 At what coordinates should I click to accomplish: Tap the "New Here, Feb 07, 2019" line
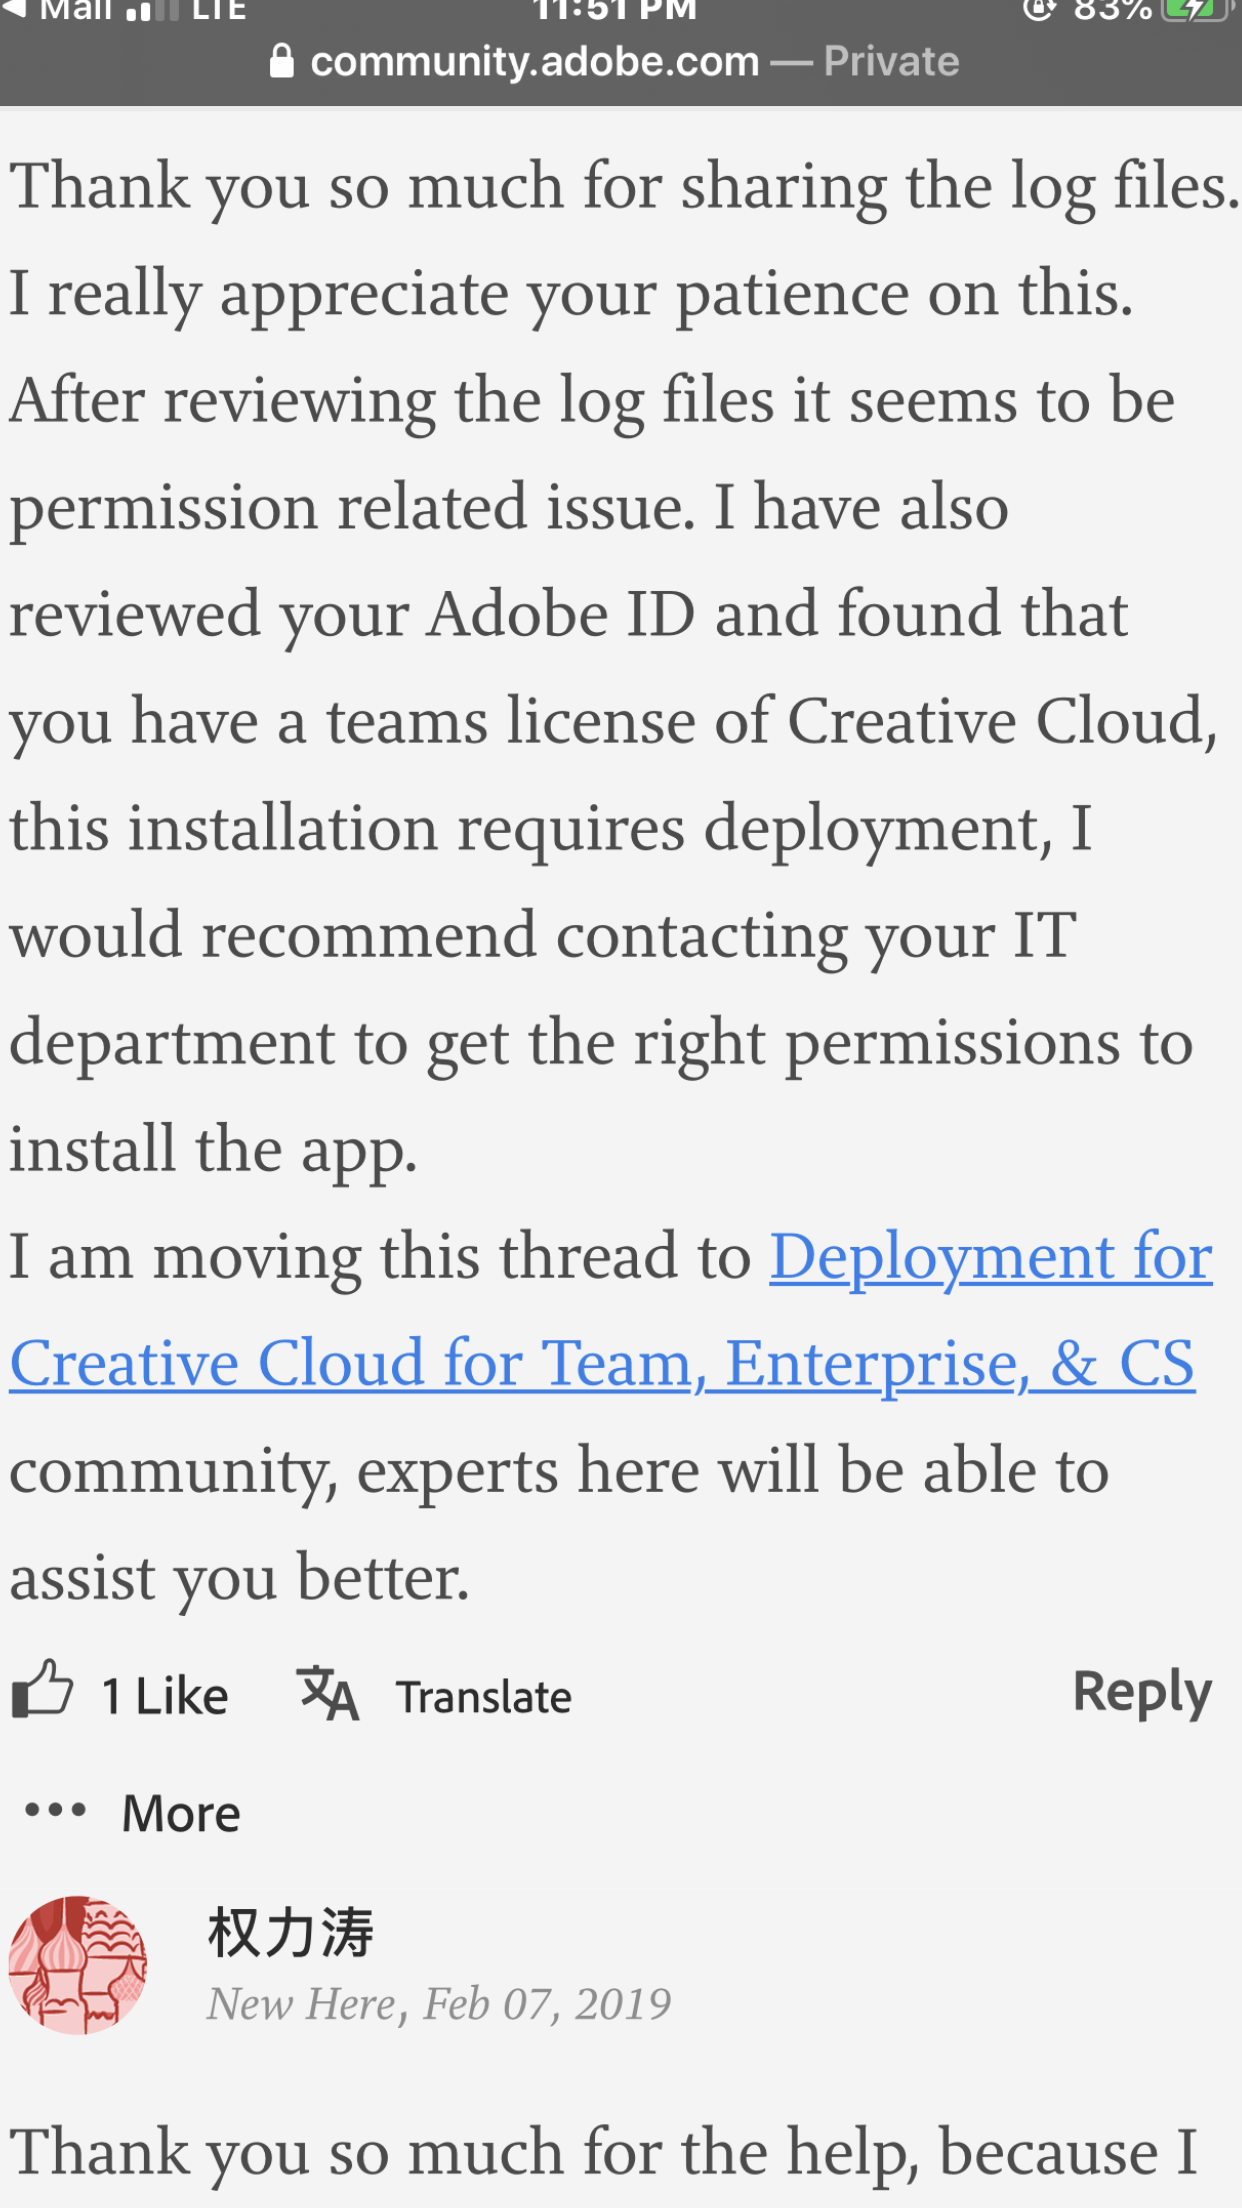(439, 2004)
